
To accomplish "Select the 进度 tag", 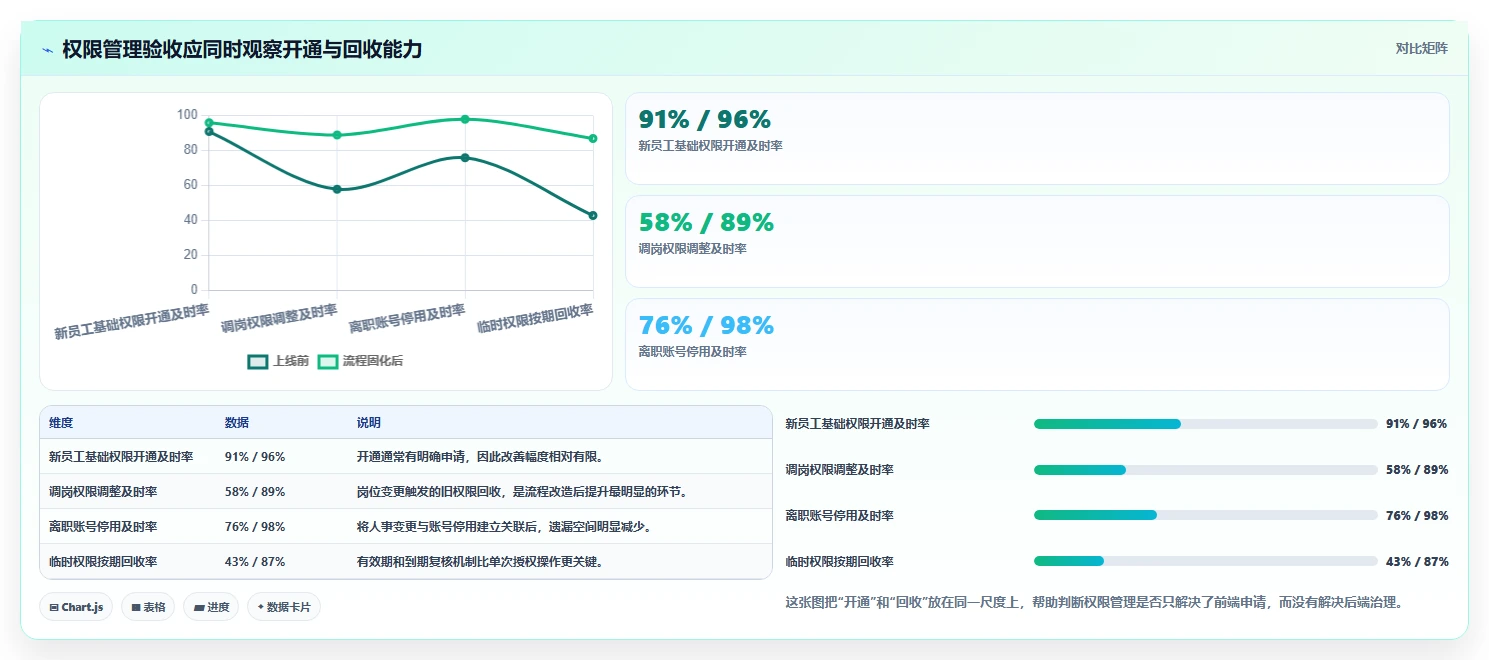I will pos(211,607).
